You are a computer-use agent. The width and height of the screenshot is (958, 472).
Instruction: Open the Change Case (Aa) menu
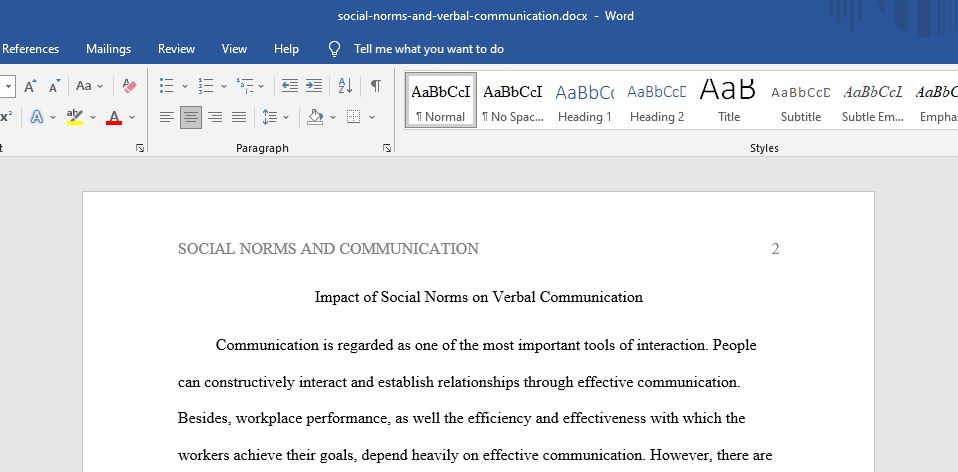(x=89, y=86)
